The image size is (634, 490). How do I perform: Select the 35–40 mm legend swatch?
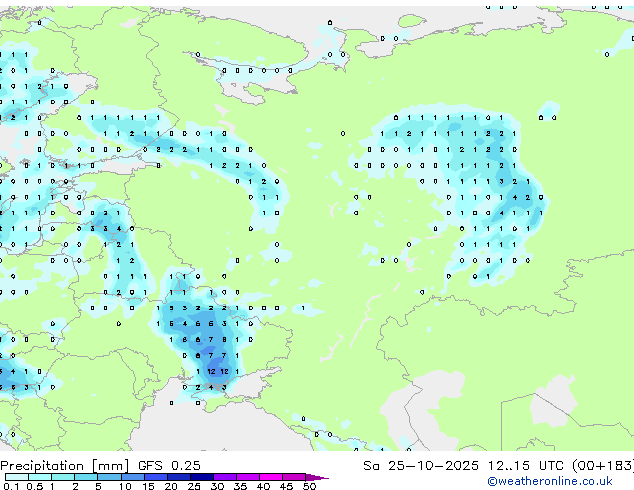(x=247, y=477)
